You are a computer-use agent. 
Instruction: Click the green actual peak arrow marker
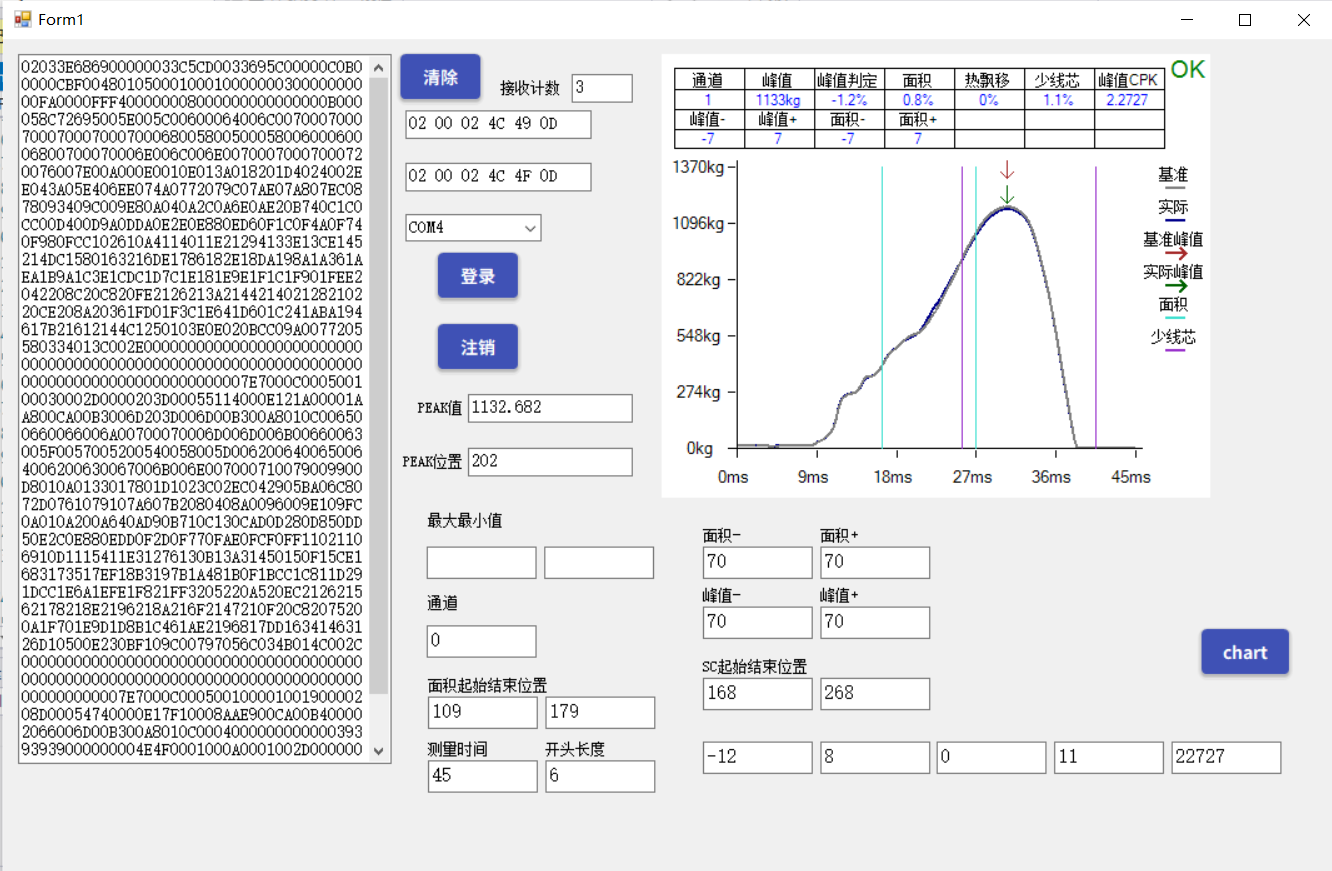point(1007,193)
